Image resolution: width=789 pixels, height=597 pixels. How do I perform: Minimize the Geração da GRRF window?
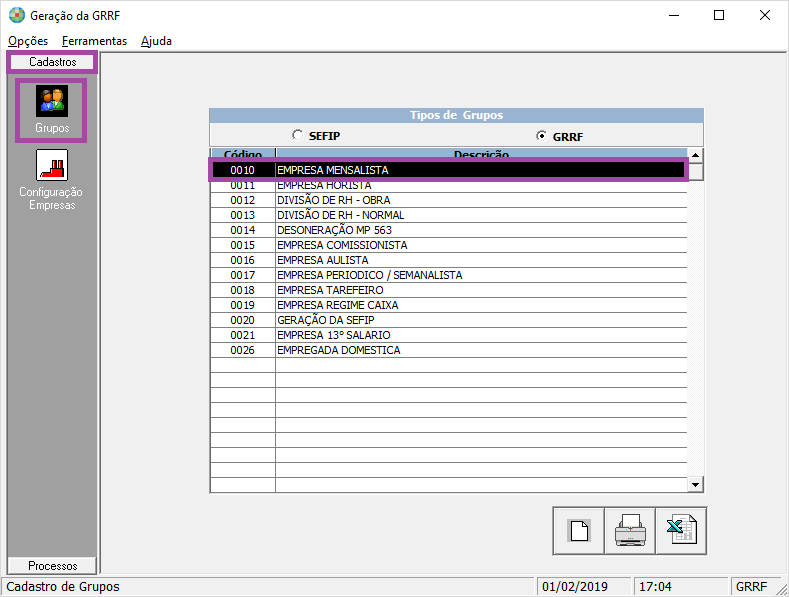(x=674, y=15)
